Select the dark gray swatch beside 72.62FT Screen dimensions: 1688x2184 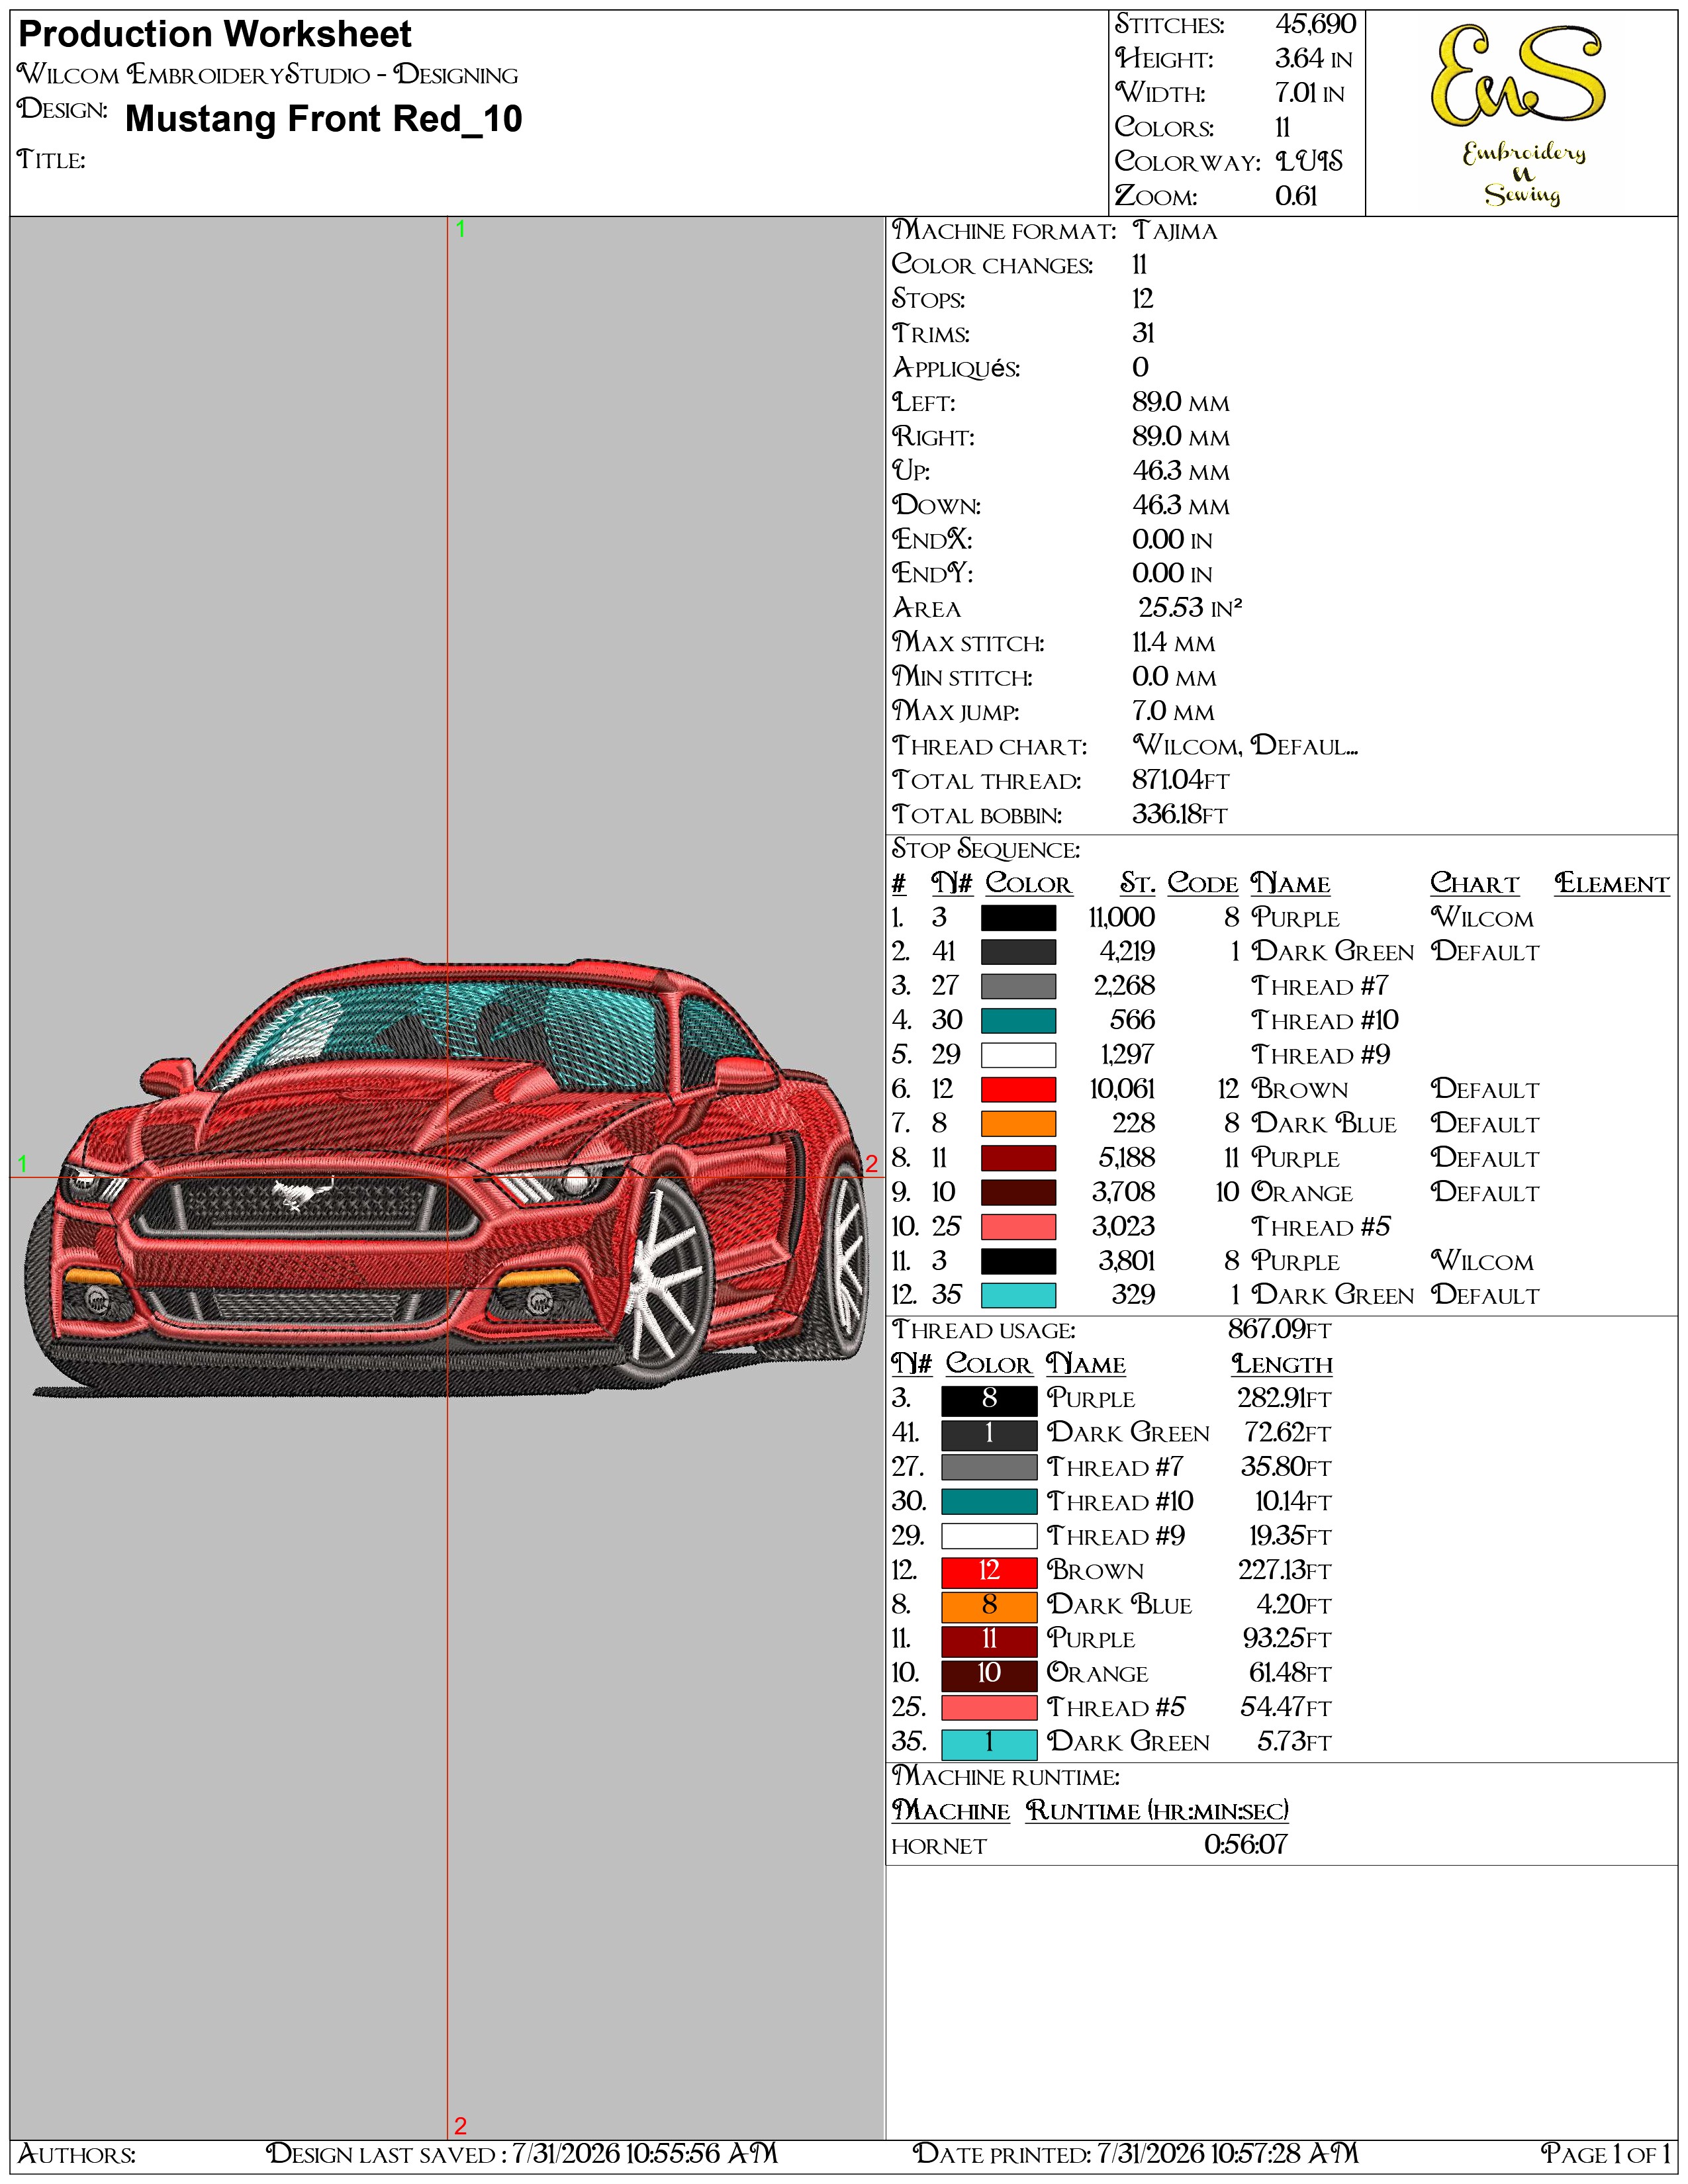click(x=989, y=1434)
